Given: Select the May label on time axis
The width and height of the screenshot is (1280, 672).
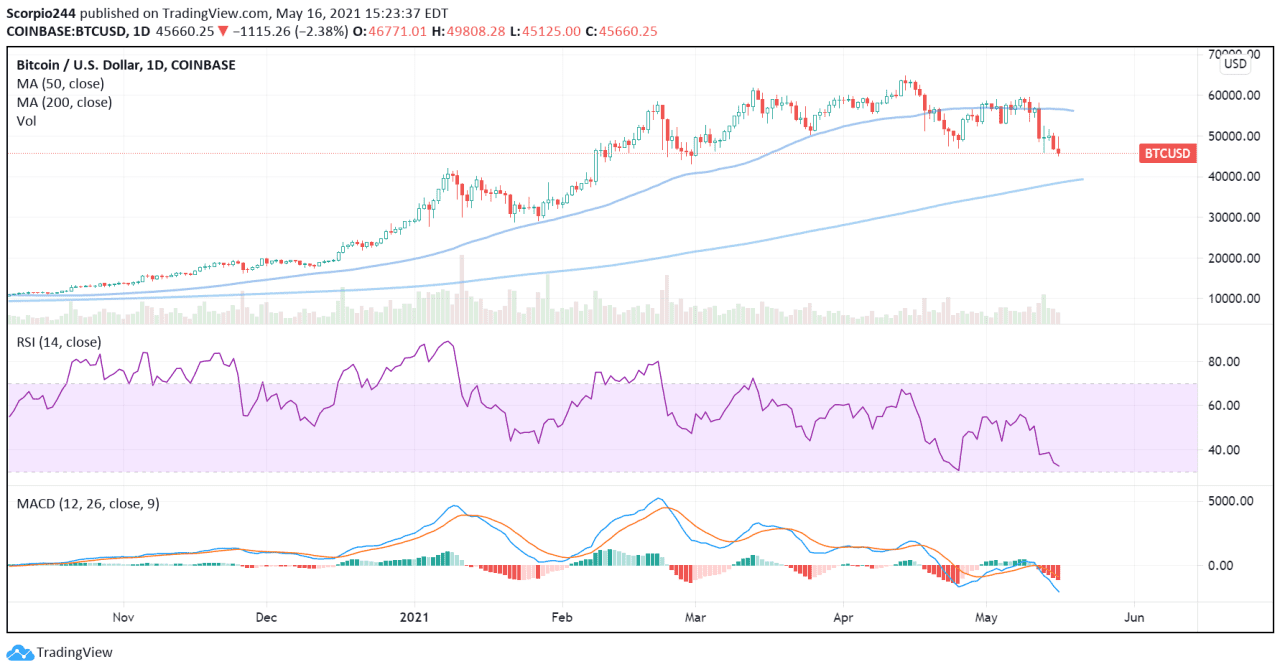Looking at the screenshot, I should pos(987,618).
